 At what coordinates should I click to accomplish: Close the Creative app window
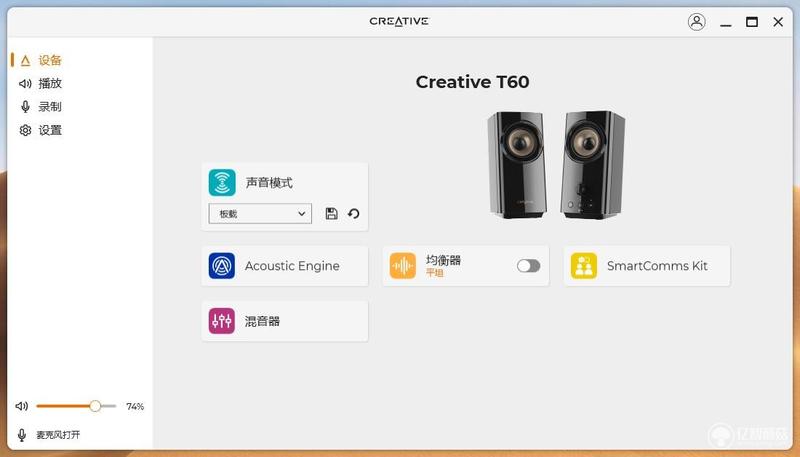(778, 22)
